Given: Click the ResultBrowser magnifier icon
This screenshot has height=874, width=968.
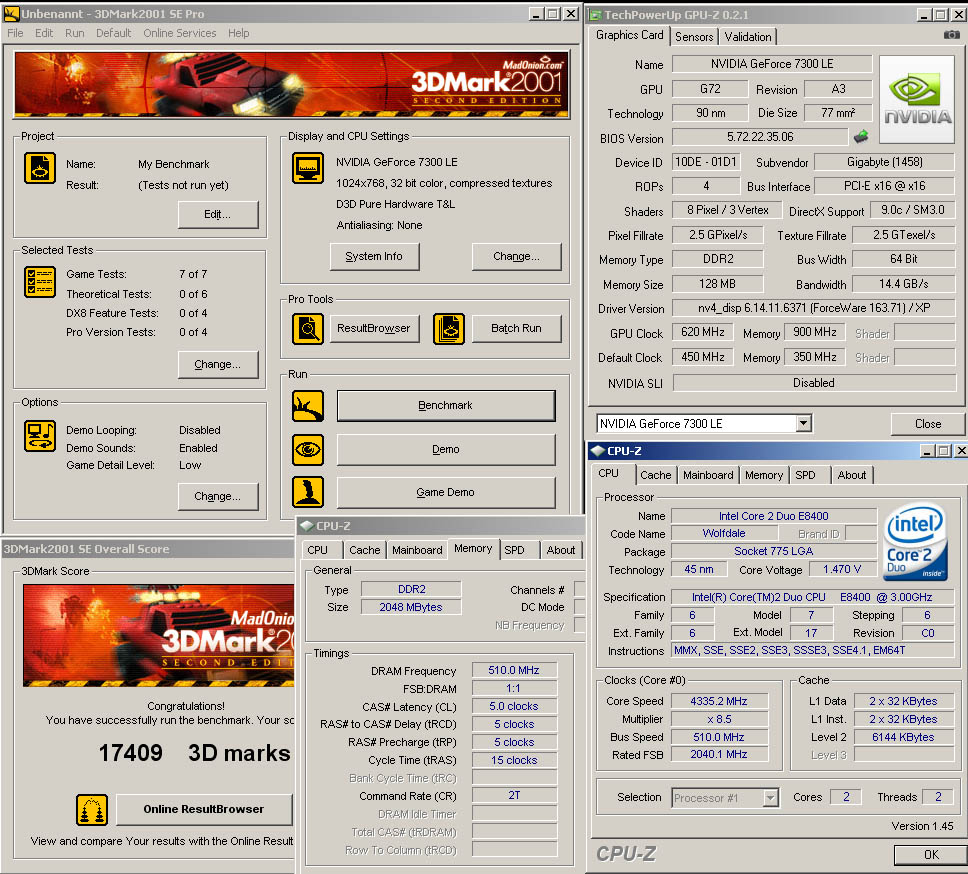Looking at the screenshot, I should [x=307, y=328].
